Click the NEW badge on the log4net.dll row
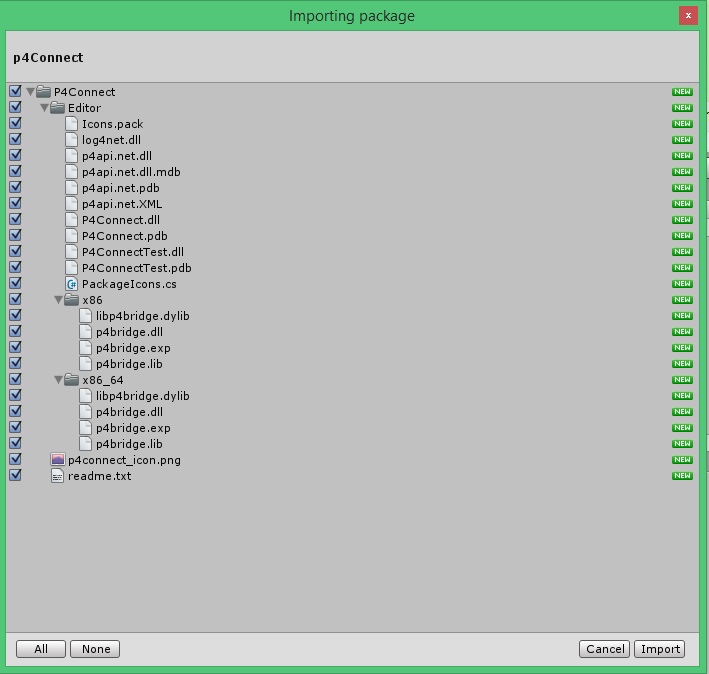 (x=682, y=140)
